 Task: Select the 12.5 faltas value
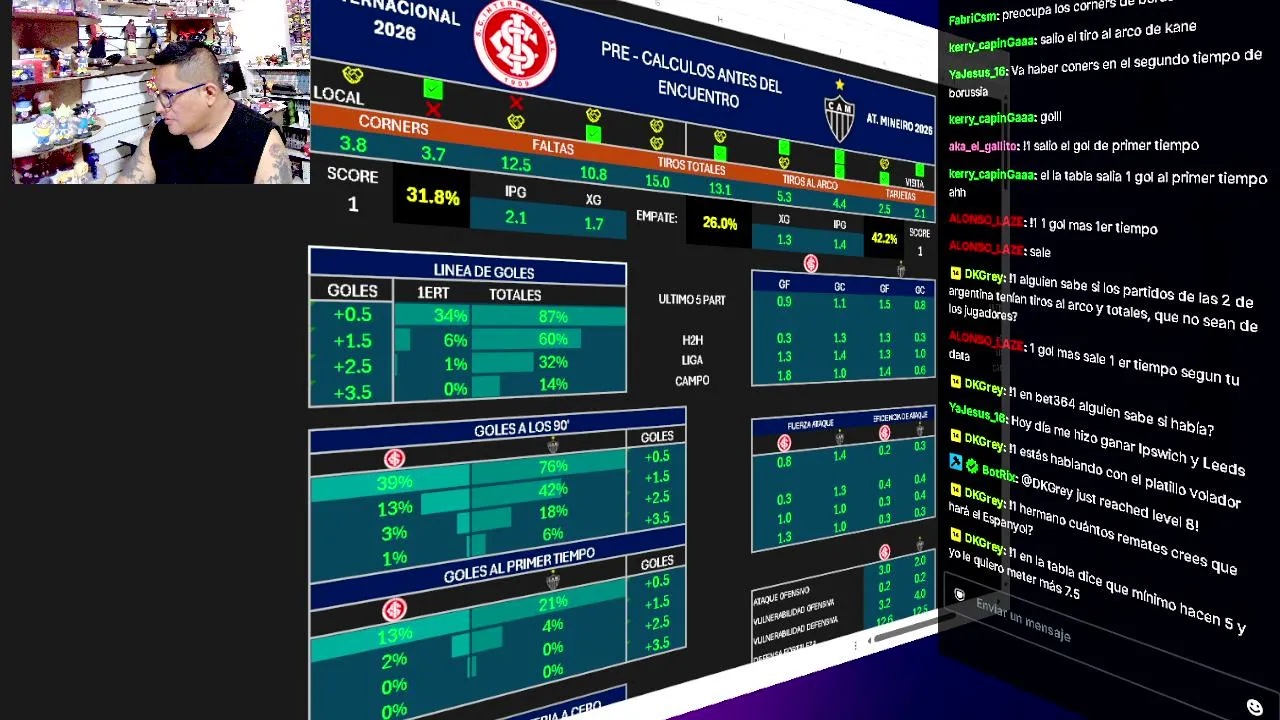point(516,164)
